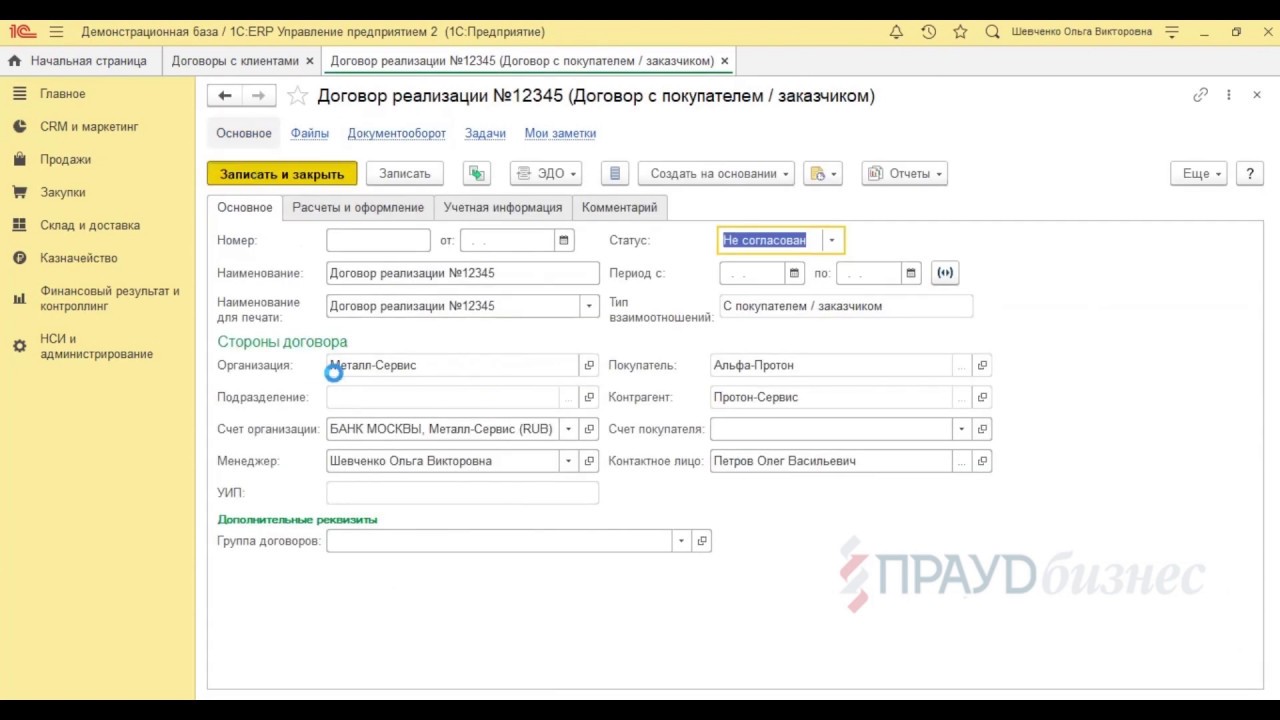Open the Группа договоров record with the open icon
The image size is (1280, 720).
[702, 541]
